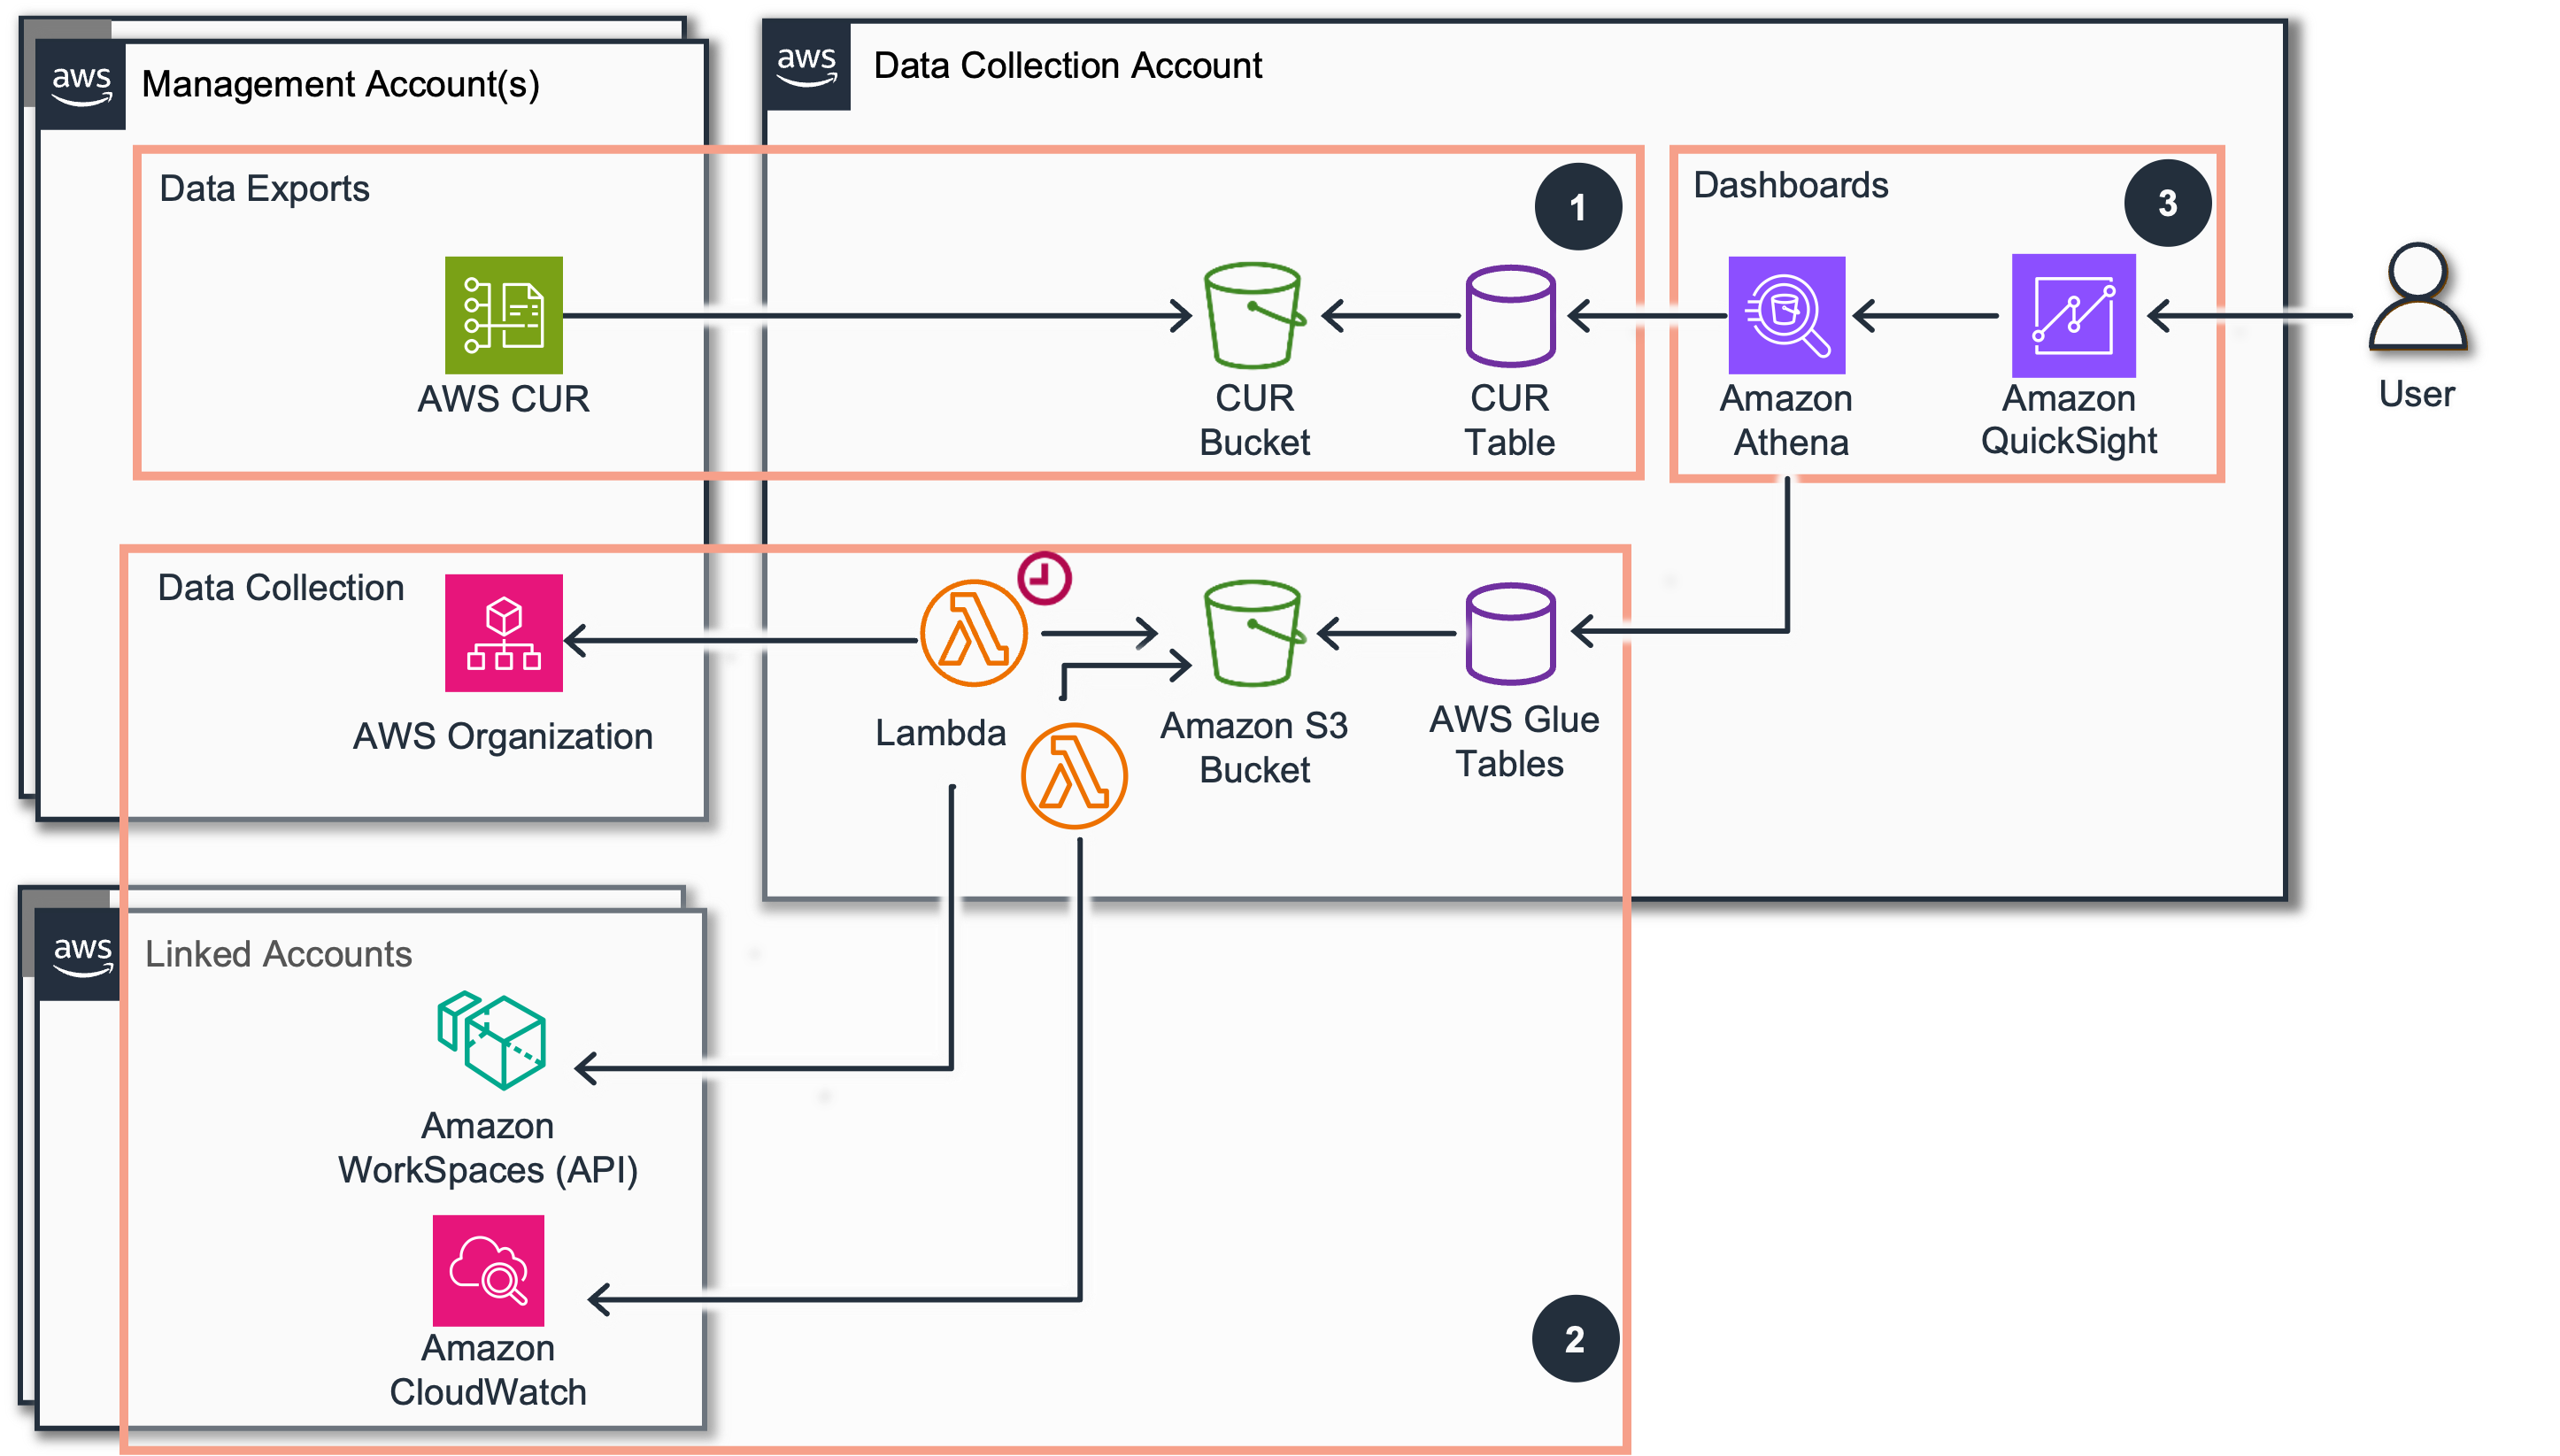Select the AWS Glue Tables text label
The height and width of the screenshot is (1456, 2560).
point(1513,741)
